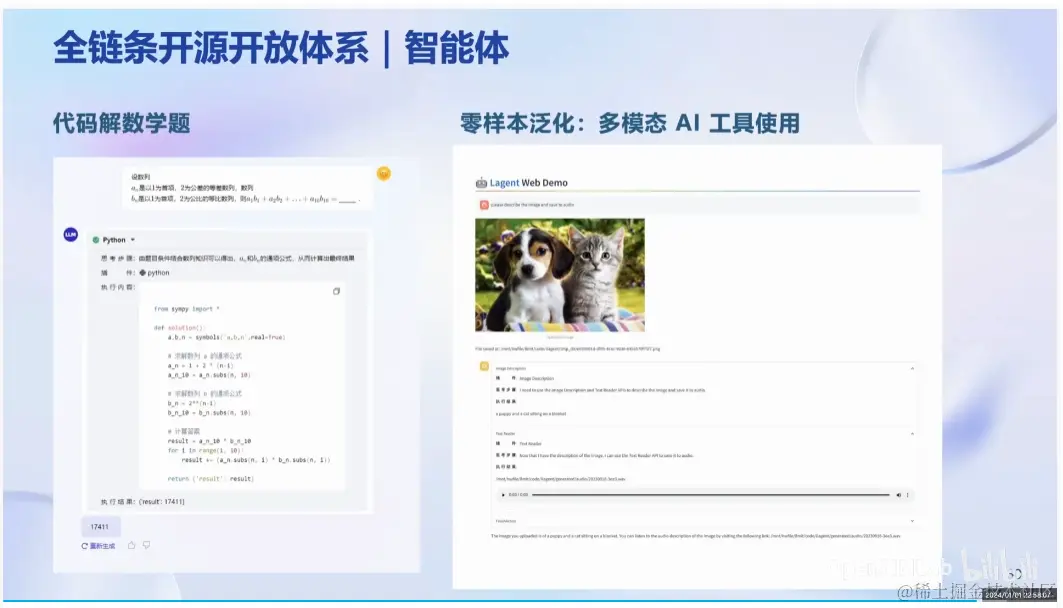Click the 执行结果 {'result': 17411} line
Image resolution: width=1063 pixels, height=608 pixels.
142,502
